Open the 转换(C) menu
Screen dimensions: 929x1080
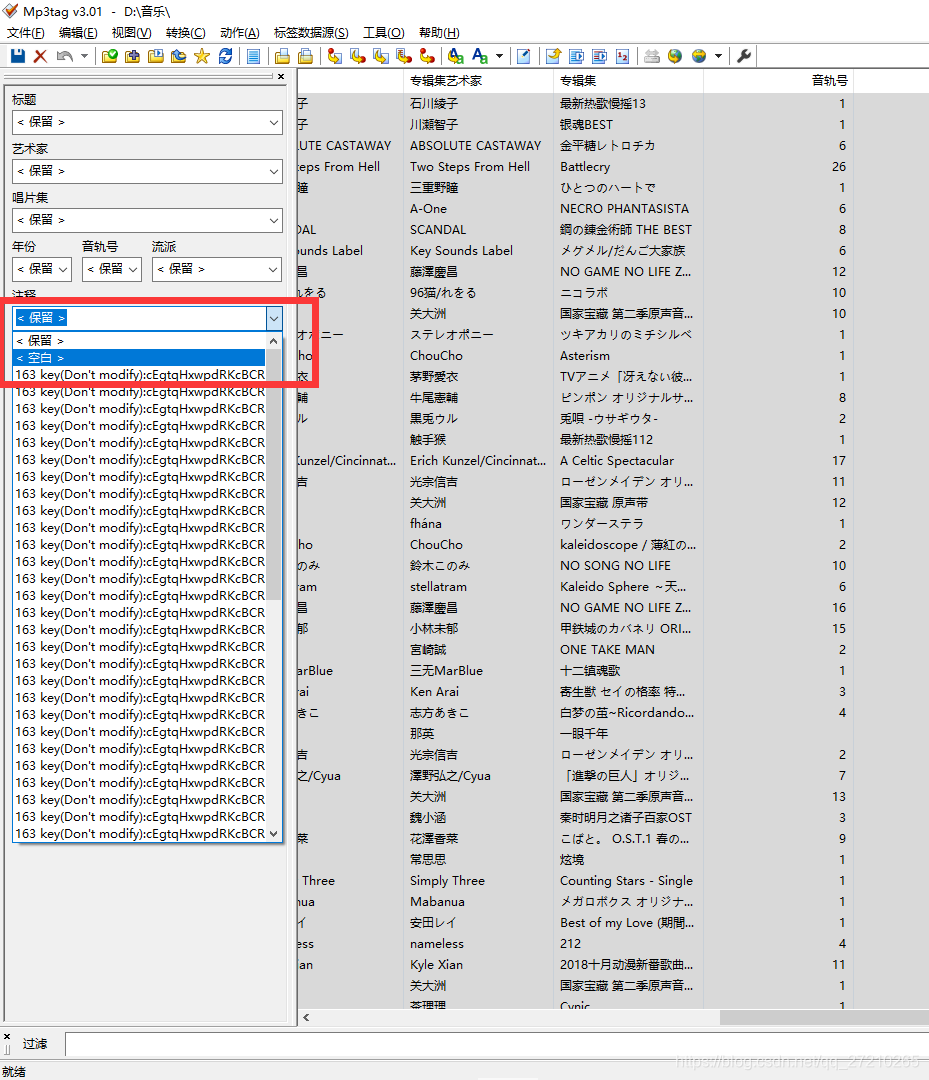click(x=185, y=33)
